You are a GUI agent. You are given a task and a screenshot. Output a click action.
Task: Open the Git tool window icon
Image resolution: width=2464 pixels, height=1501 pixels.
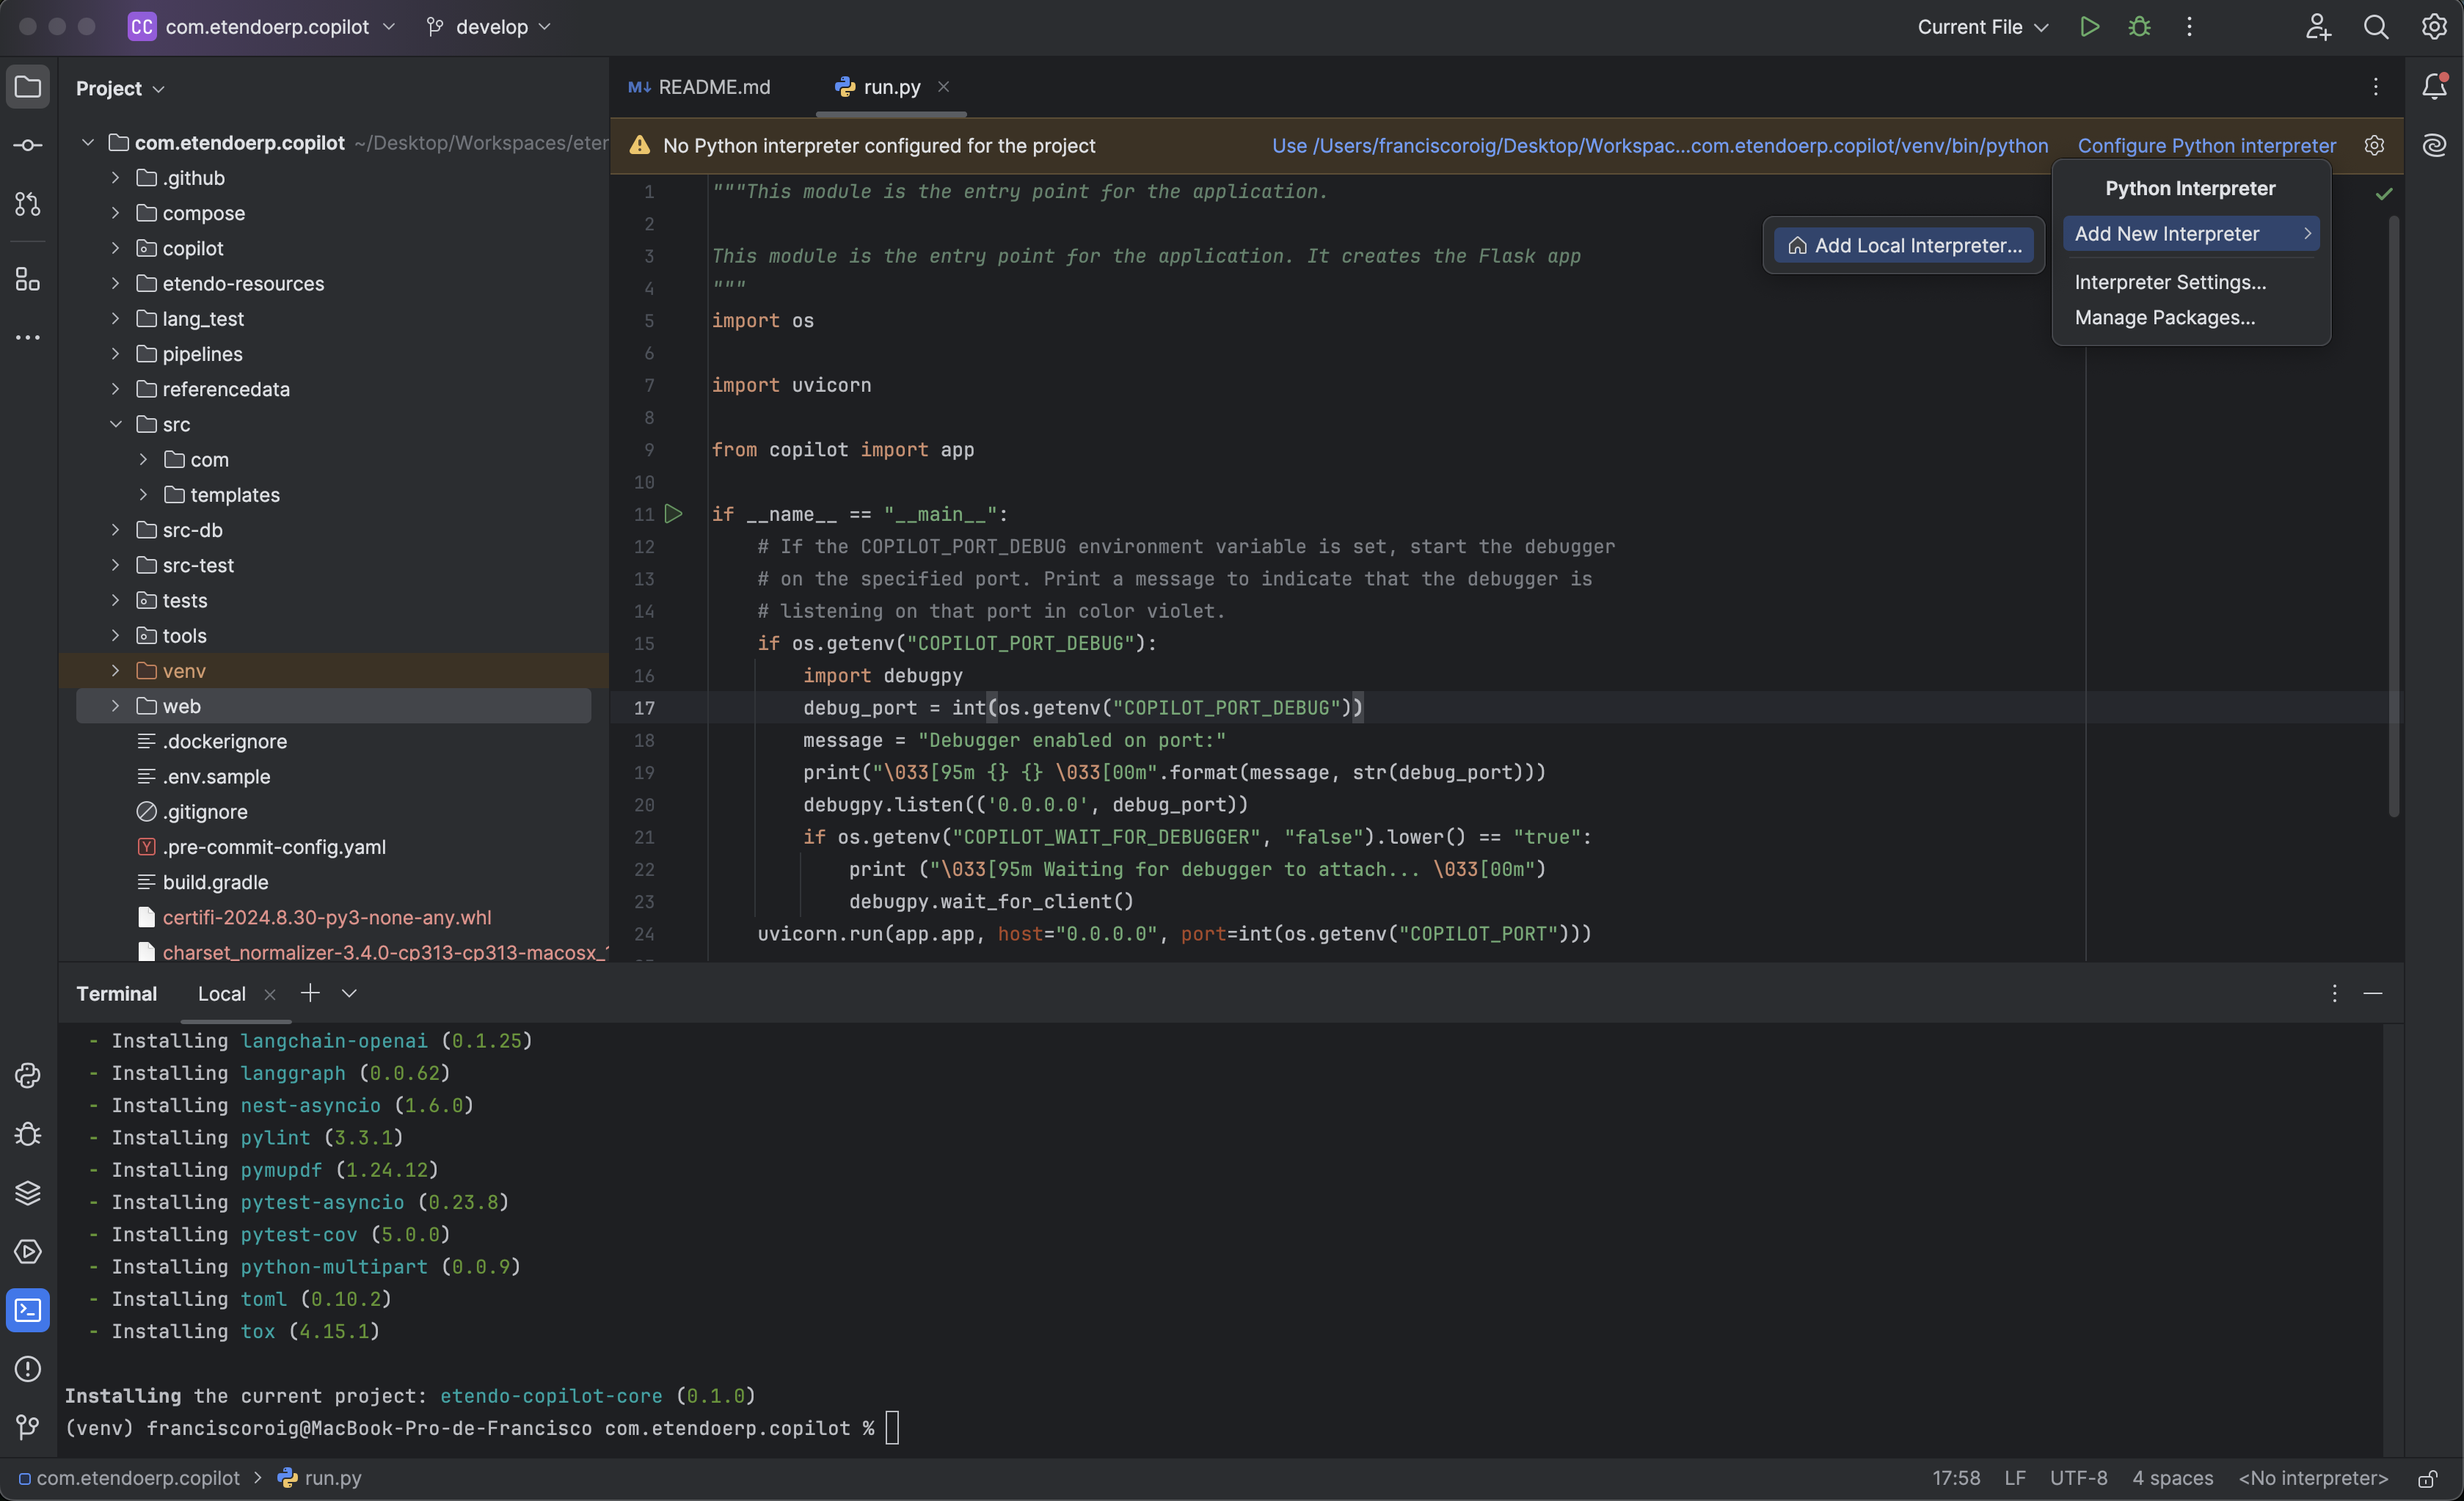tap(28, 1427)
